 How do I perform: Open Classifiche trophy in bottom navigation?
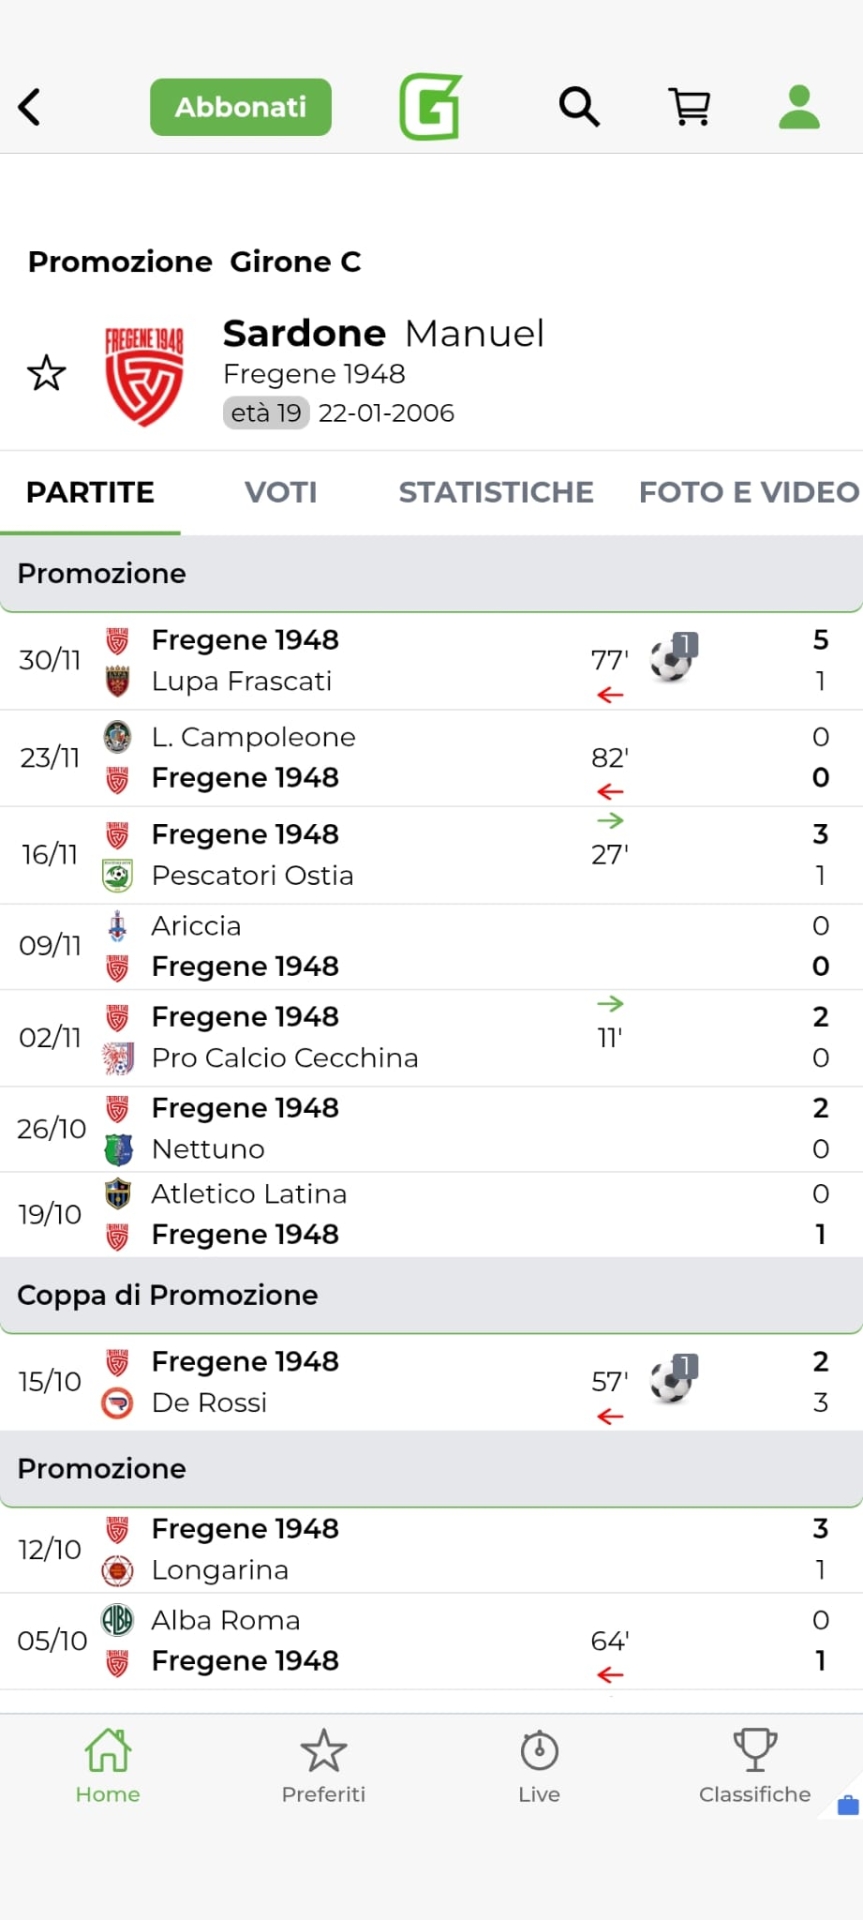coord(755,1766)
